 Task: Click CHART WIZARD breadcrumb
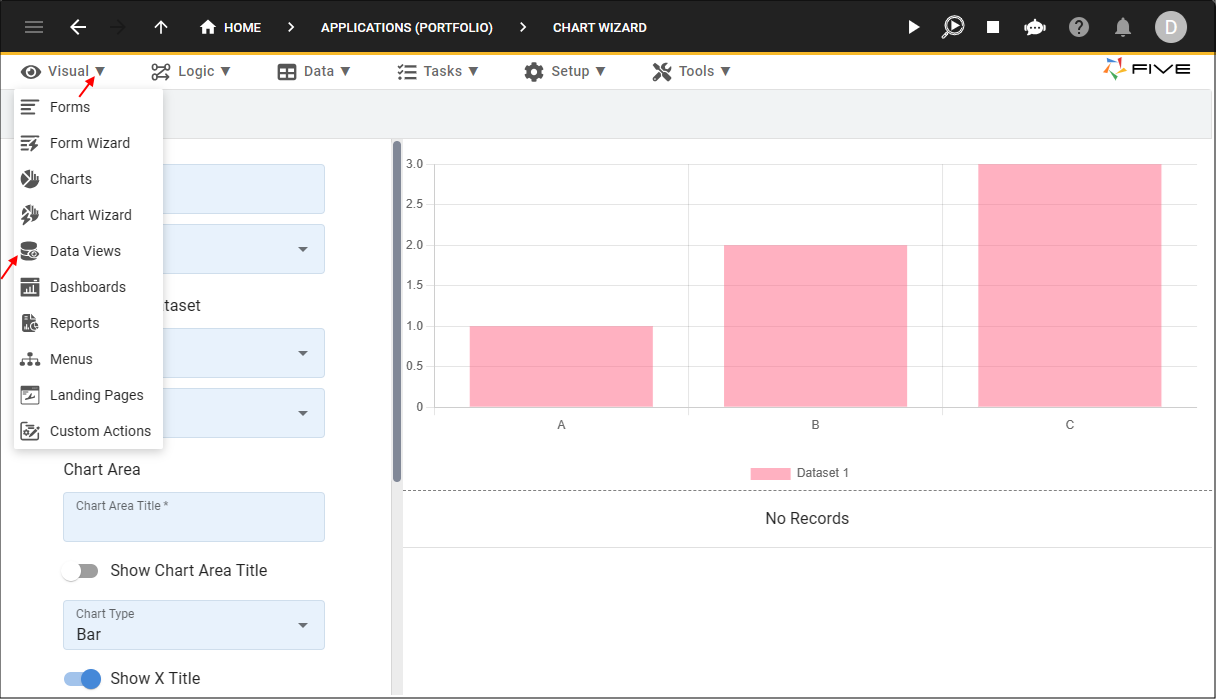pos(600,28)
